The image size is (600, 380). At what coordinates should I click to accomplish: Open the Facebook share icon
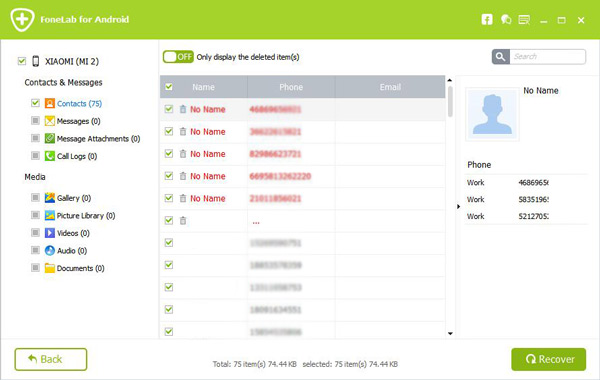[x=487, y=20]
